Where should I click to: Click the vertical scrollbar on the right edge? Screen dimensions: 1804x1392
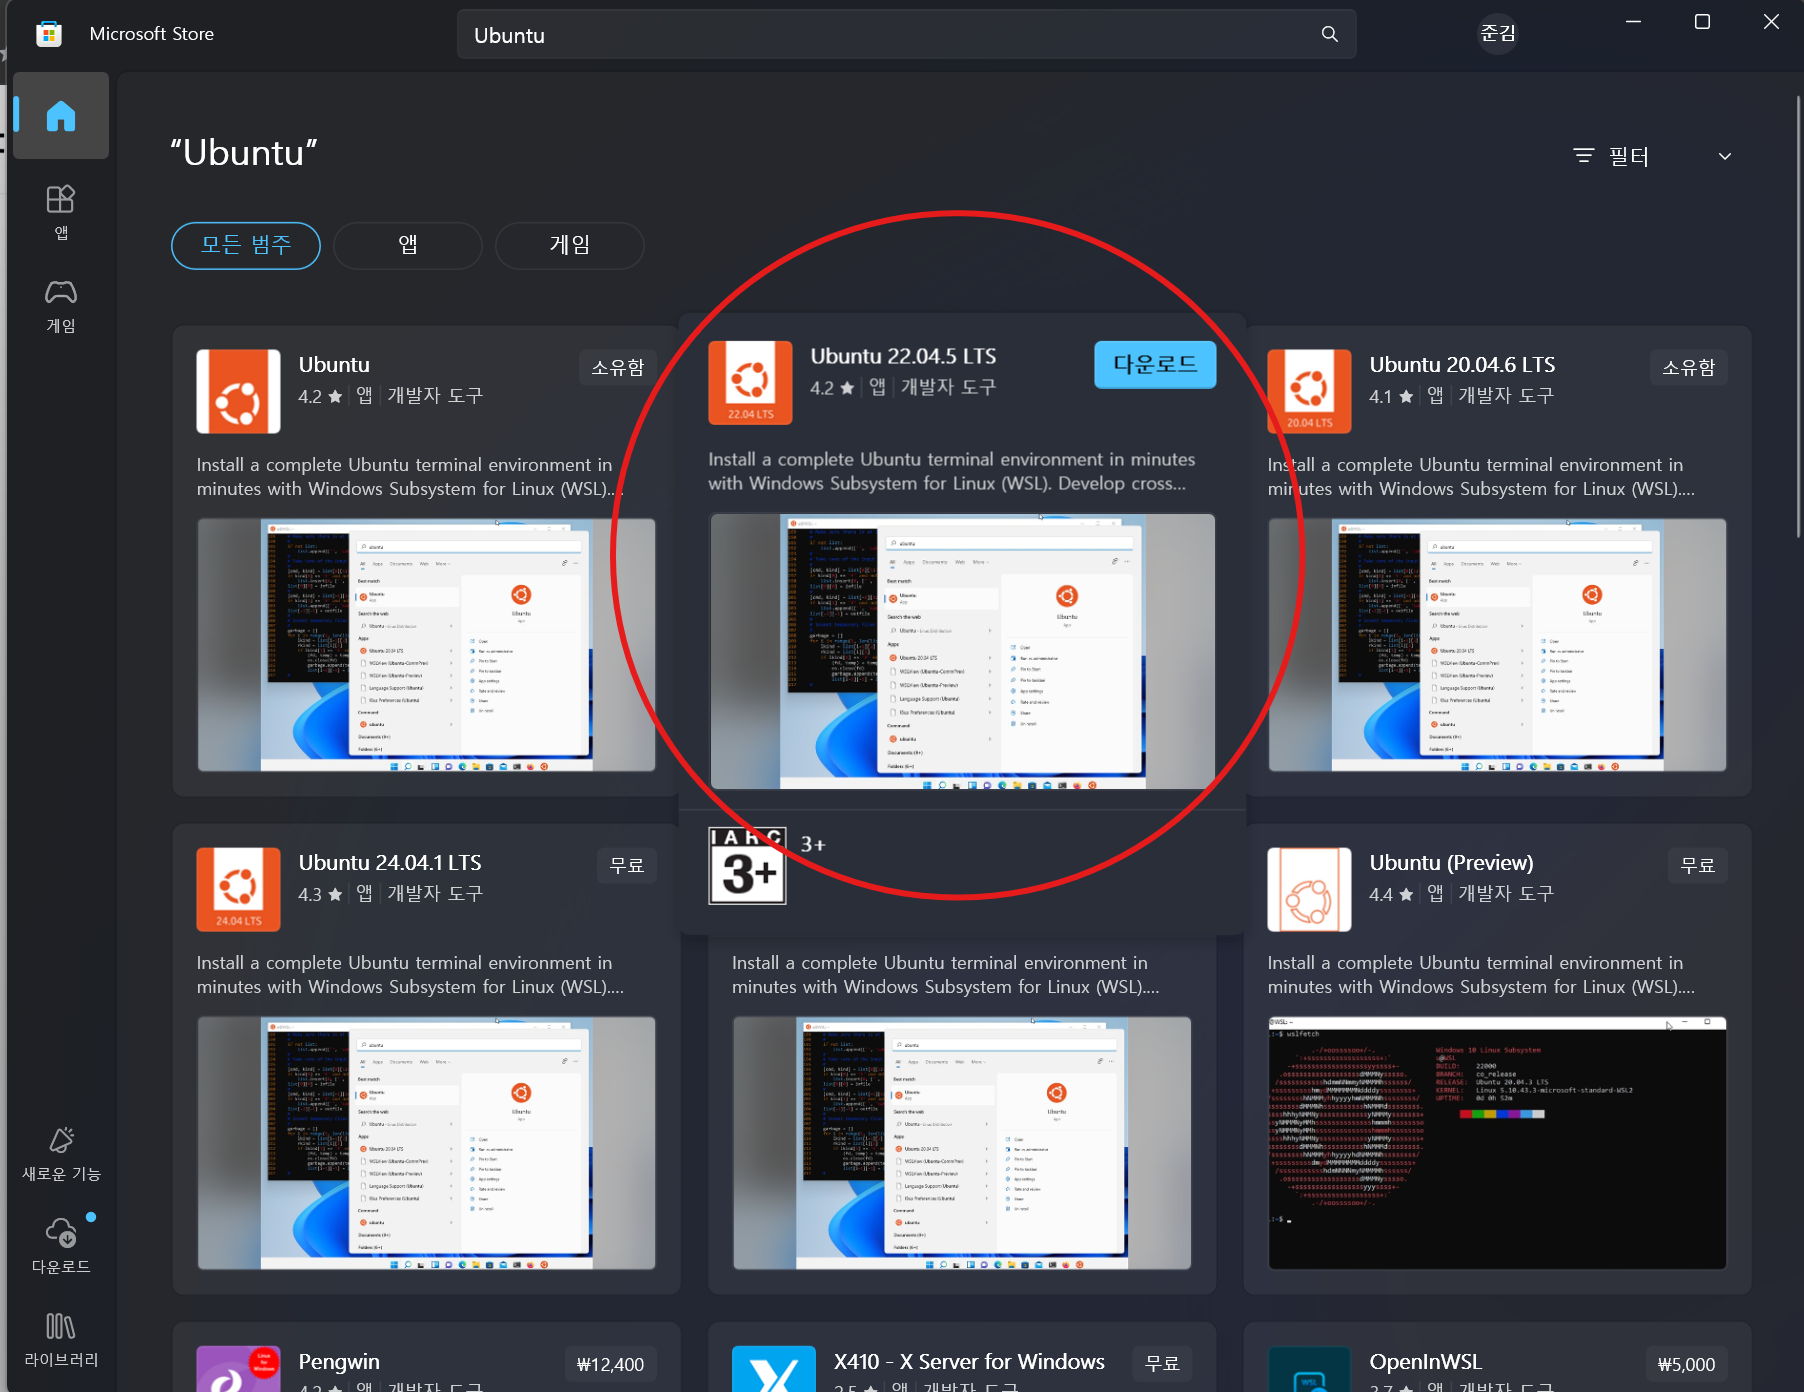tap(1798, 318)
